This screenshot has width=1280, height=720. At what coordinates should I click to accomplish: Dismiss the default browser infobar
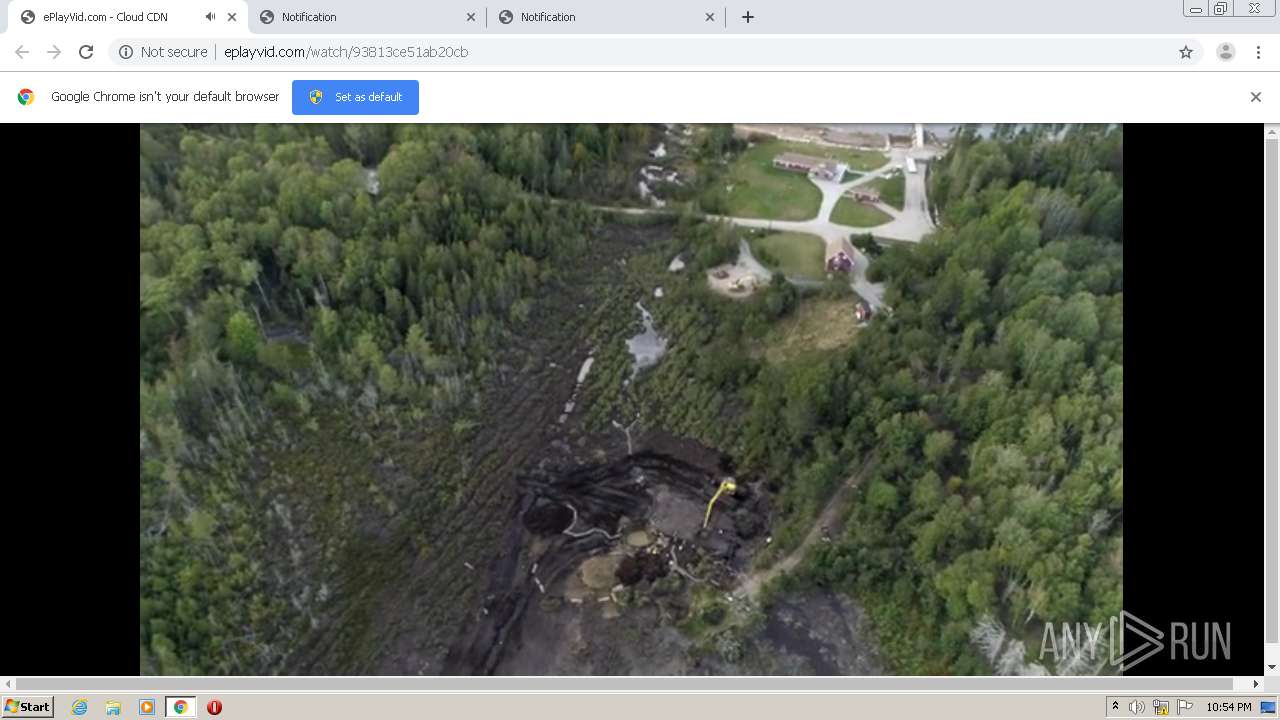(x=1256, y=97)
